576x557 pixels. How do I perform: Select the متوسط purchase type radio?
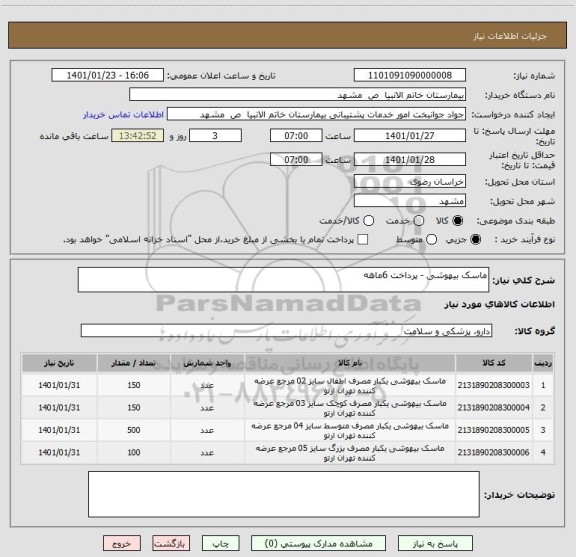(x=431, y=240)
